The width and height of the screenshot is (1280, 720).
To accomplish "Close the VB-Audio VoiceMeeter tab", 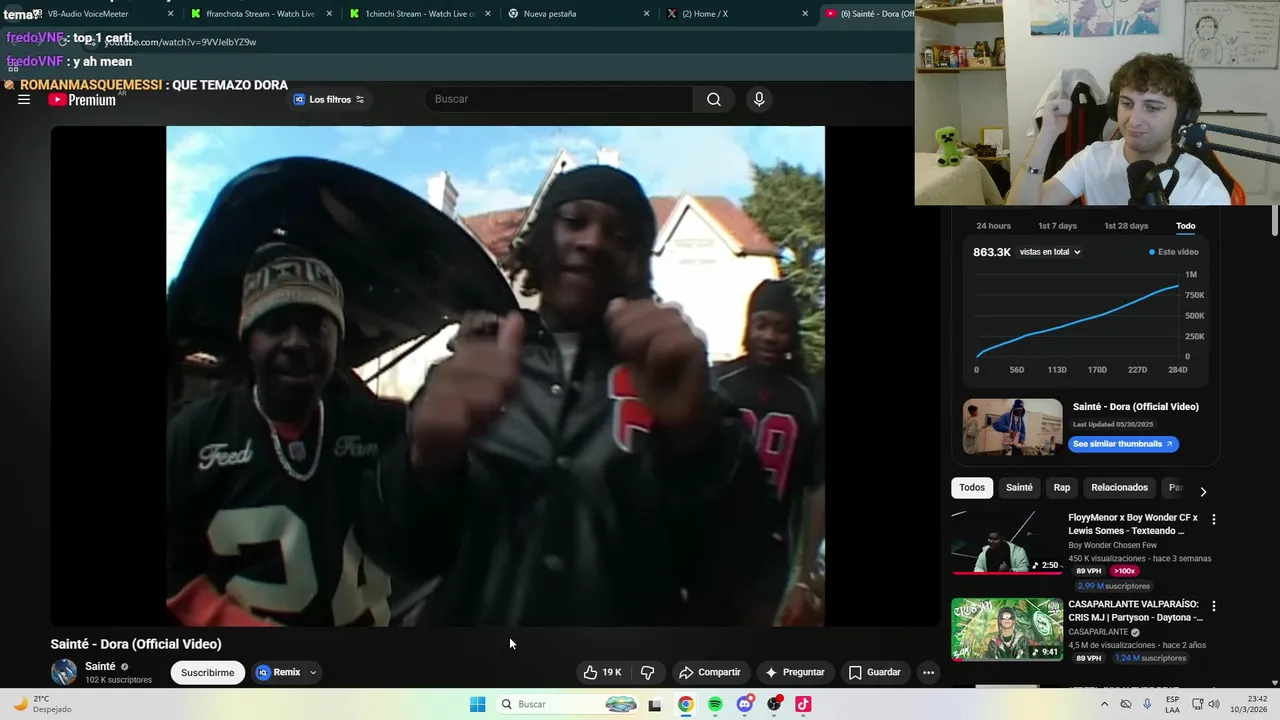I will point(170,14).
